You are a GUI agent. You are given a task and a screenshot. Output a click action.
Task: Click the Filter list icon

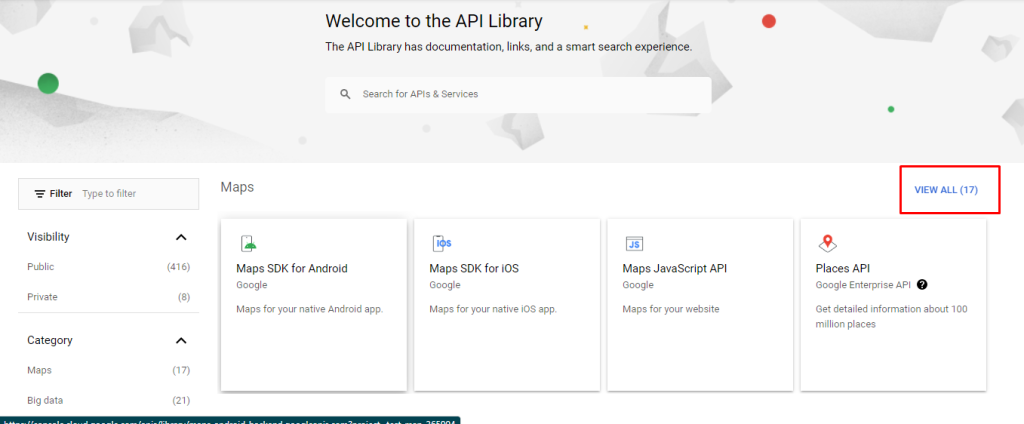coord(40,194)
